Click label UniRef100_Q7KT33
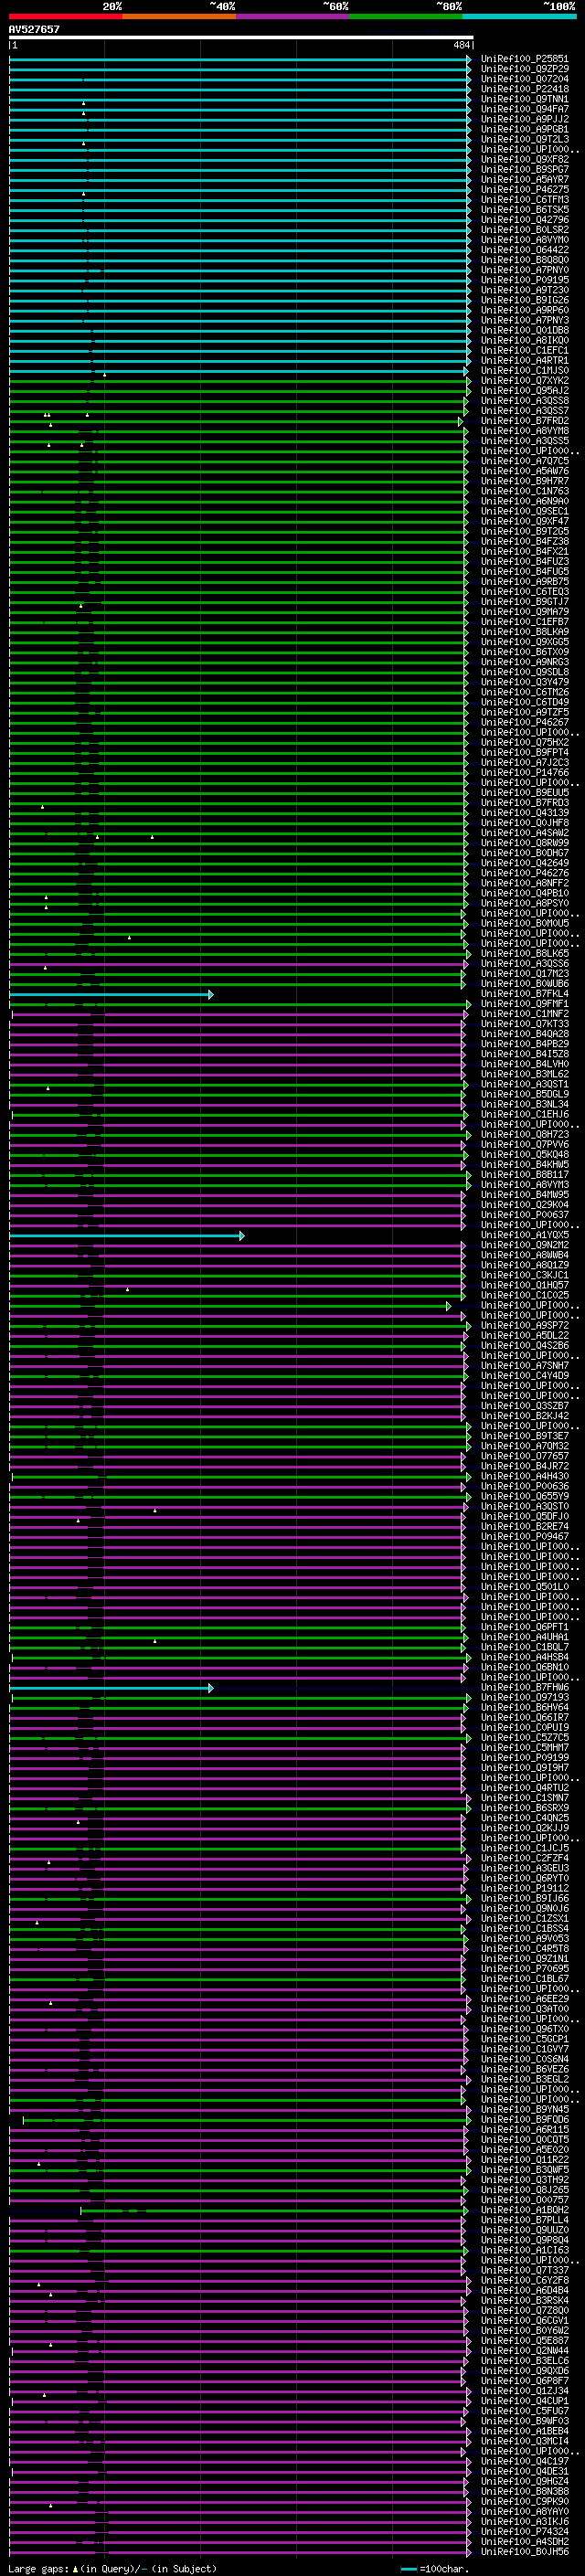The image size is (585, 2576). click(525, 1024)
